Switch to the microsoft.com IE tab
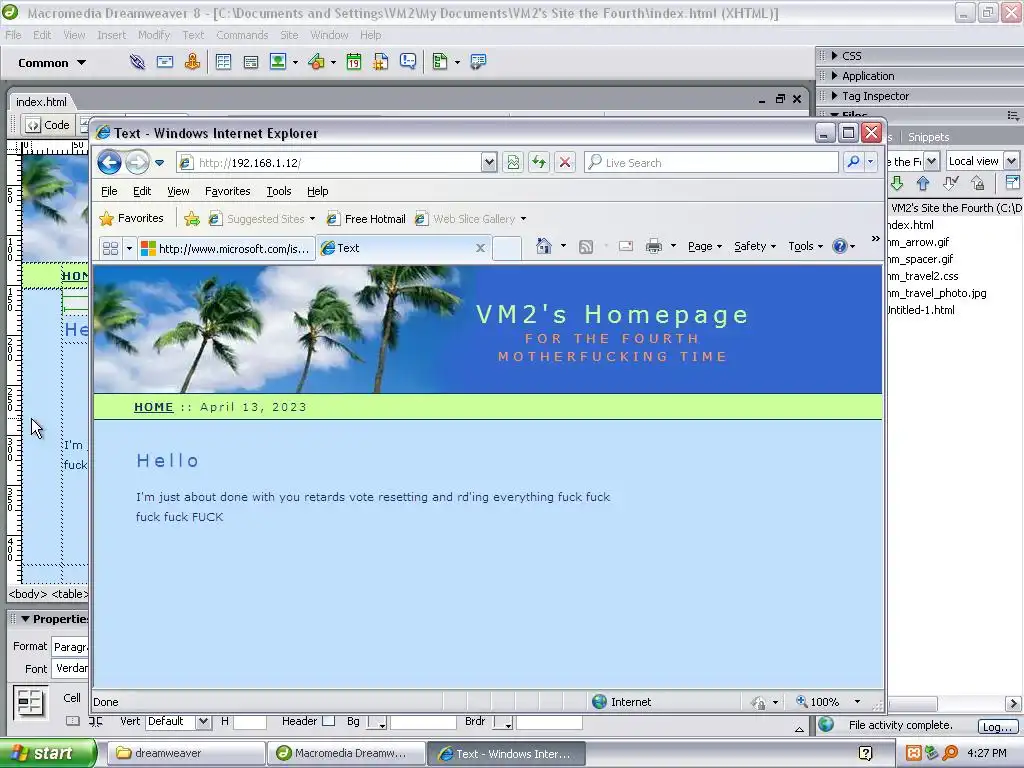The image size is (1024, 768). [x=226, y=248]
